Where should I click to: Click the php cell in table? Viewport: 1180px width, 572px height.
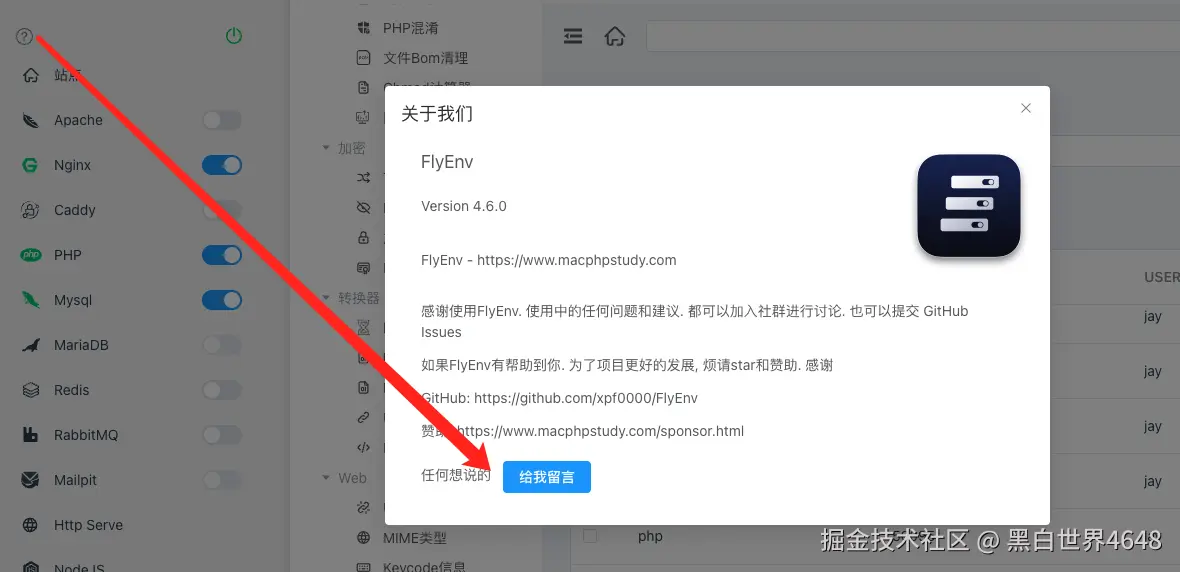coord(650,537)
